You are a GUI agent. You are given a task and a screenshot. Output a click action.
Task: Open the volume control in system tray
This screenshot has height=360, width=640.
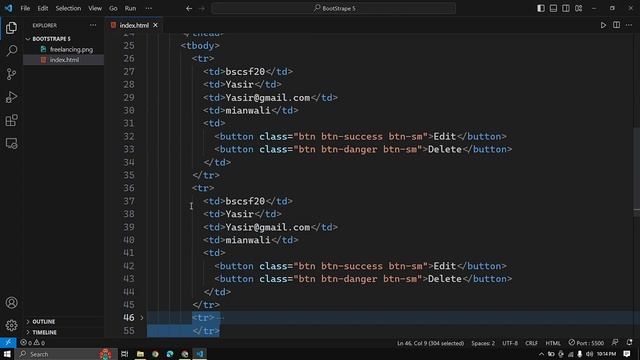[x=589, y=354]
